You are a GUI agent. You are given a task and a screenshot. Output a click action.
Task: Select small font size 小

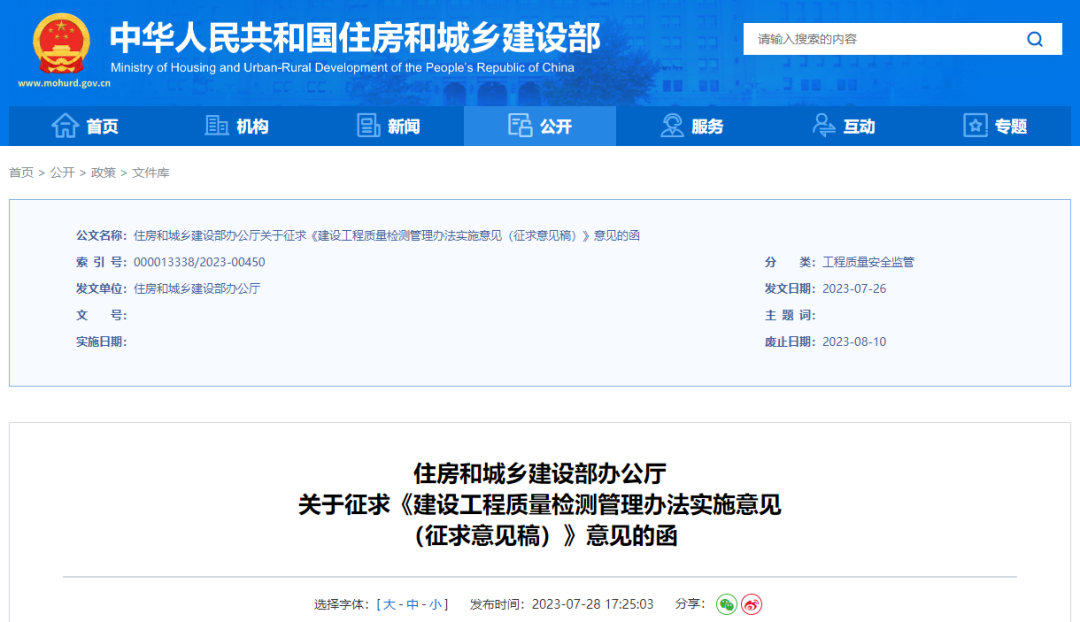[436, 604]
